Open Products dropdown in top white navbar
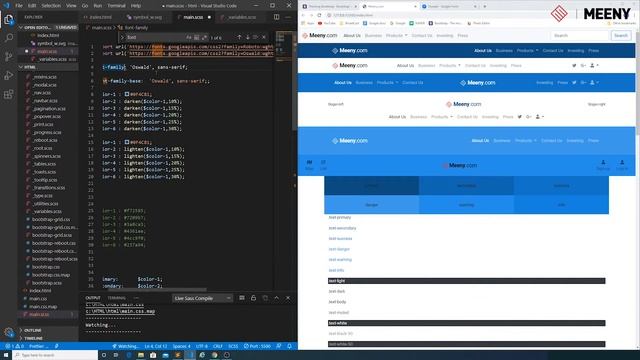 pos(396,36)
